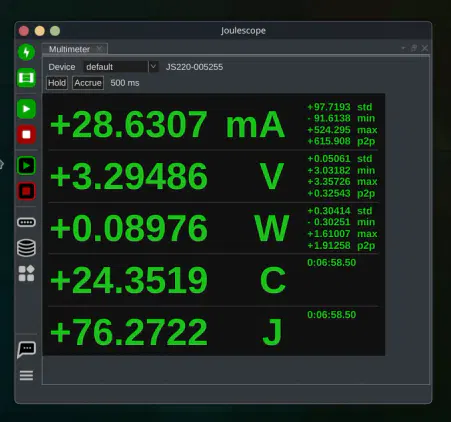Open the memory database stack icon

pos(26,248)
